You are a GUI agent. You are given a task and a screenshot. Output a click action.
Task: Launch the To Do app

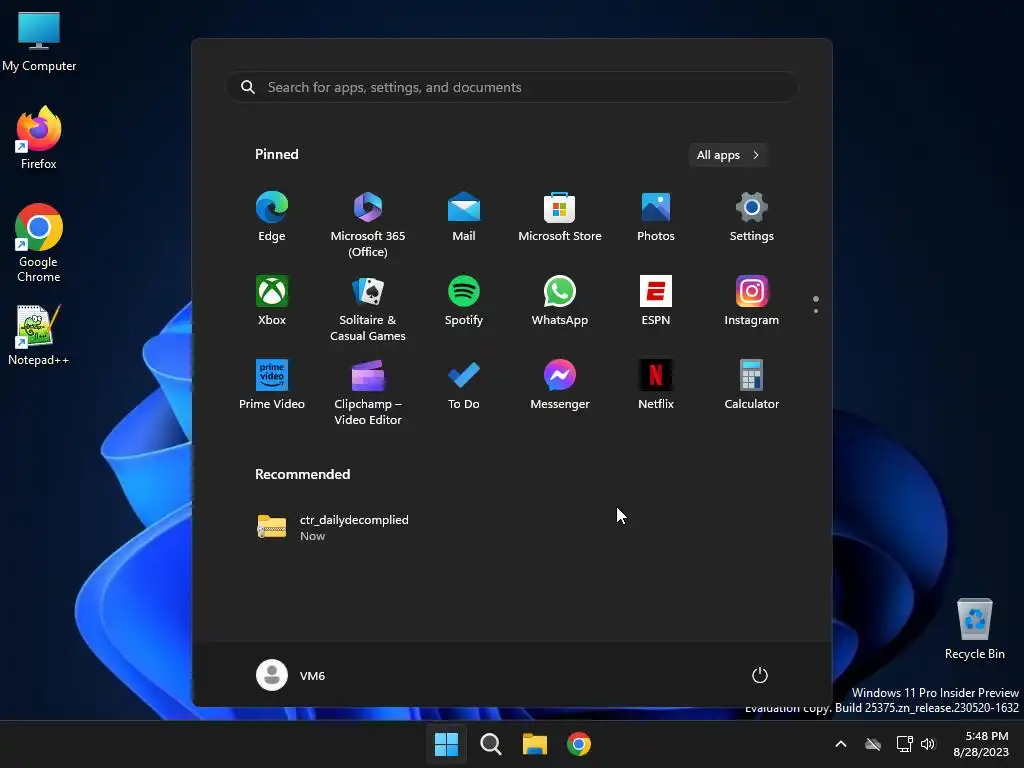click(464, 385)
